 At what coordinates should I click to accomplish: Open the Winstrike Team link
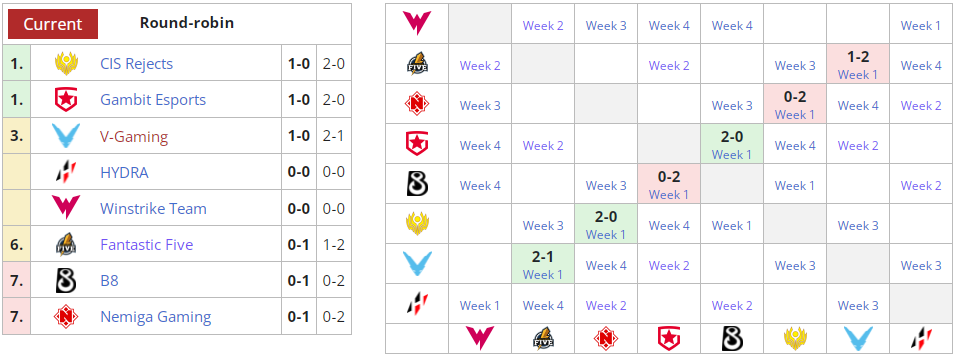154,209
